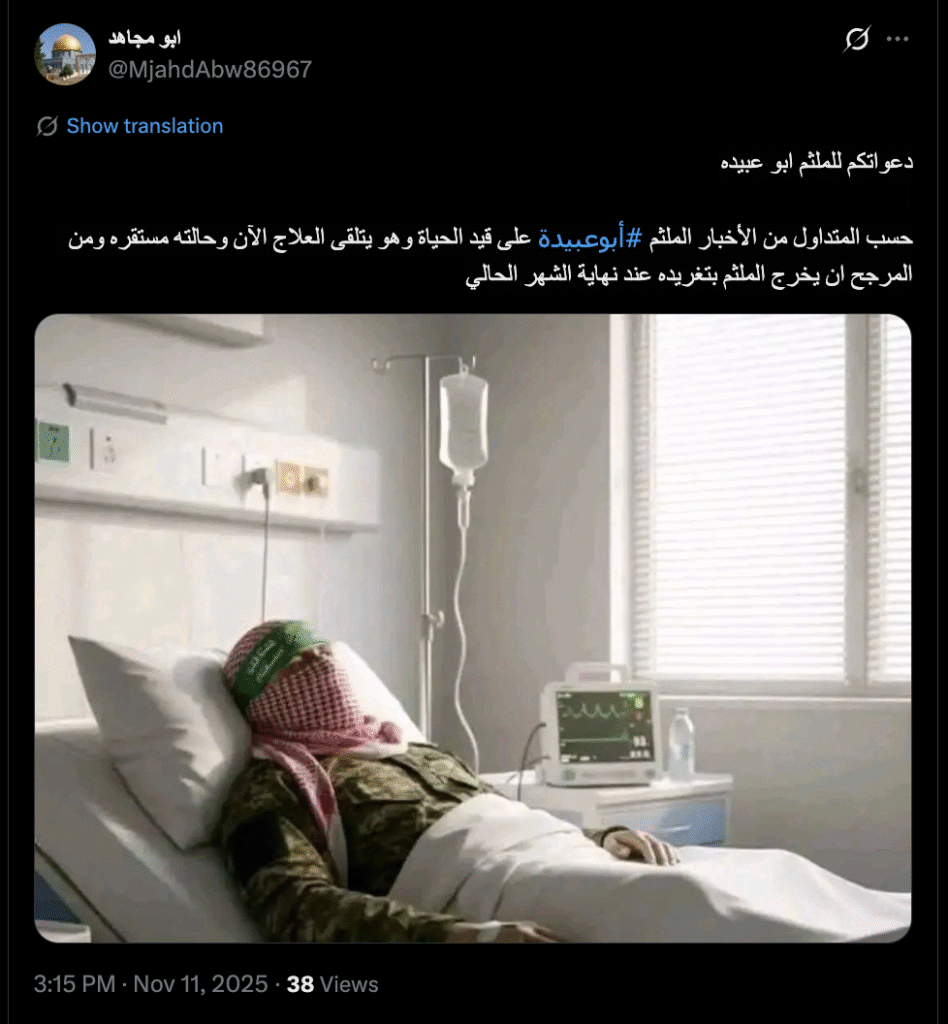
Task: View the 38 Views count
Action: click(332, 984)
